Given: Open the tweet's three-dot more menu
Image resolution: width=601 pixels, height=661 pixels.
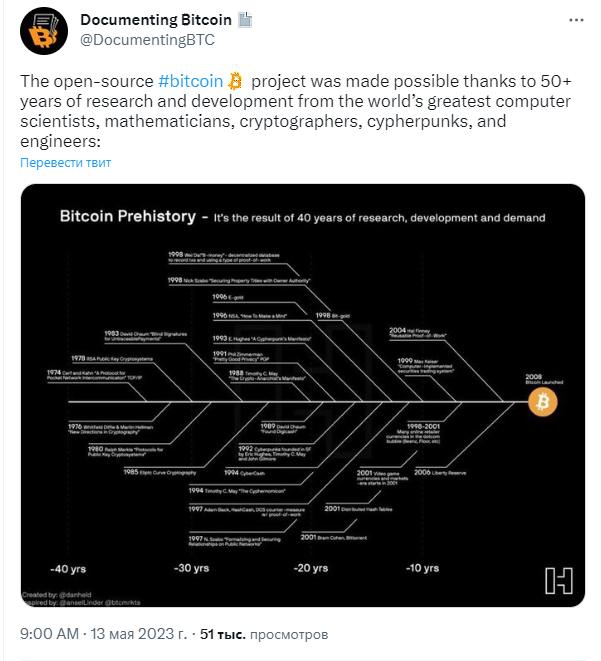Looking at the screenshot, I should [576, 20].
